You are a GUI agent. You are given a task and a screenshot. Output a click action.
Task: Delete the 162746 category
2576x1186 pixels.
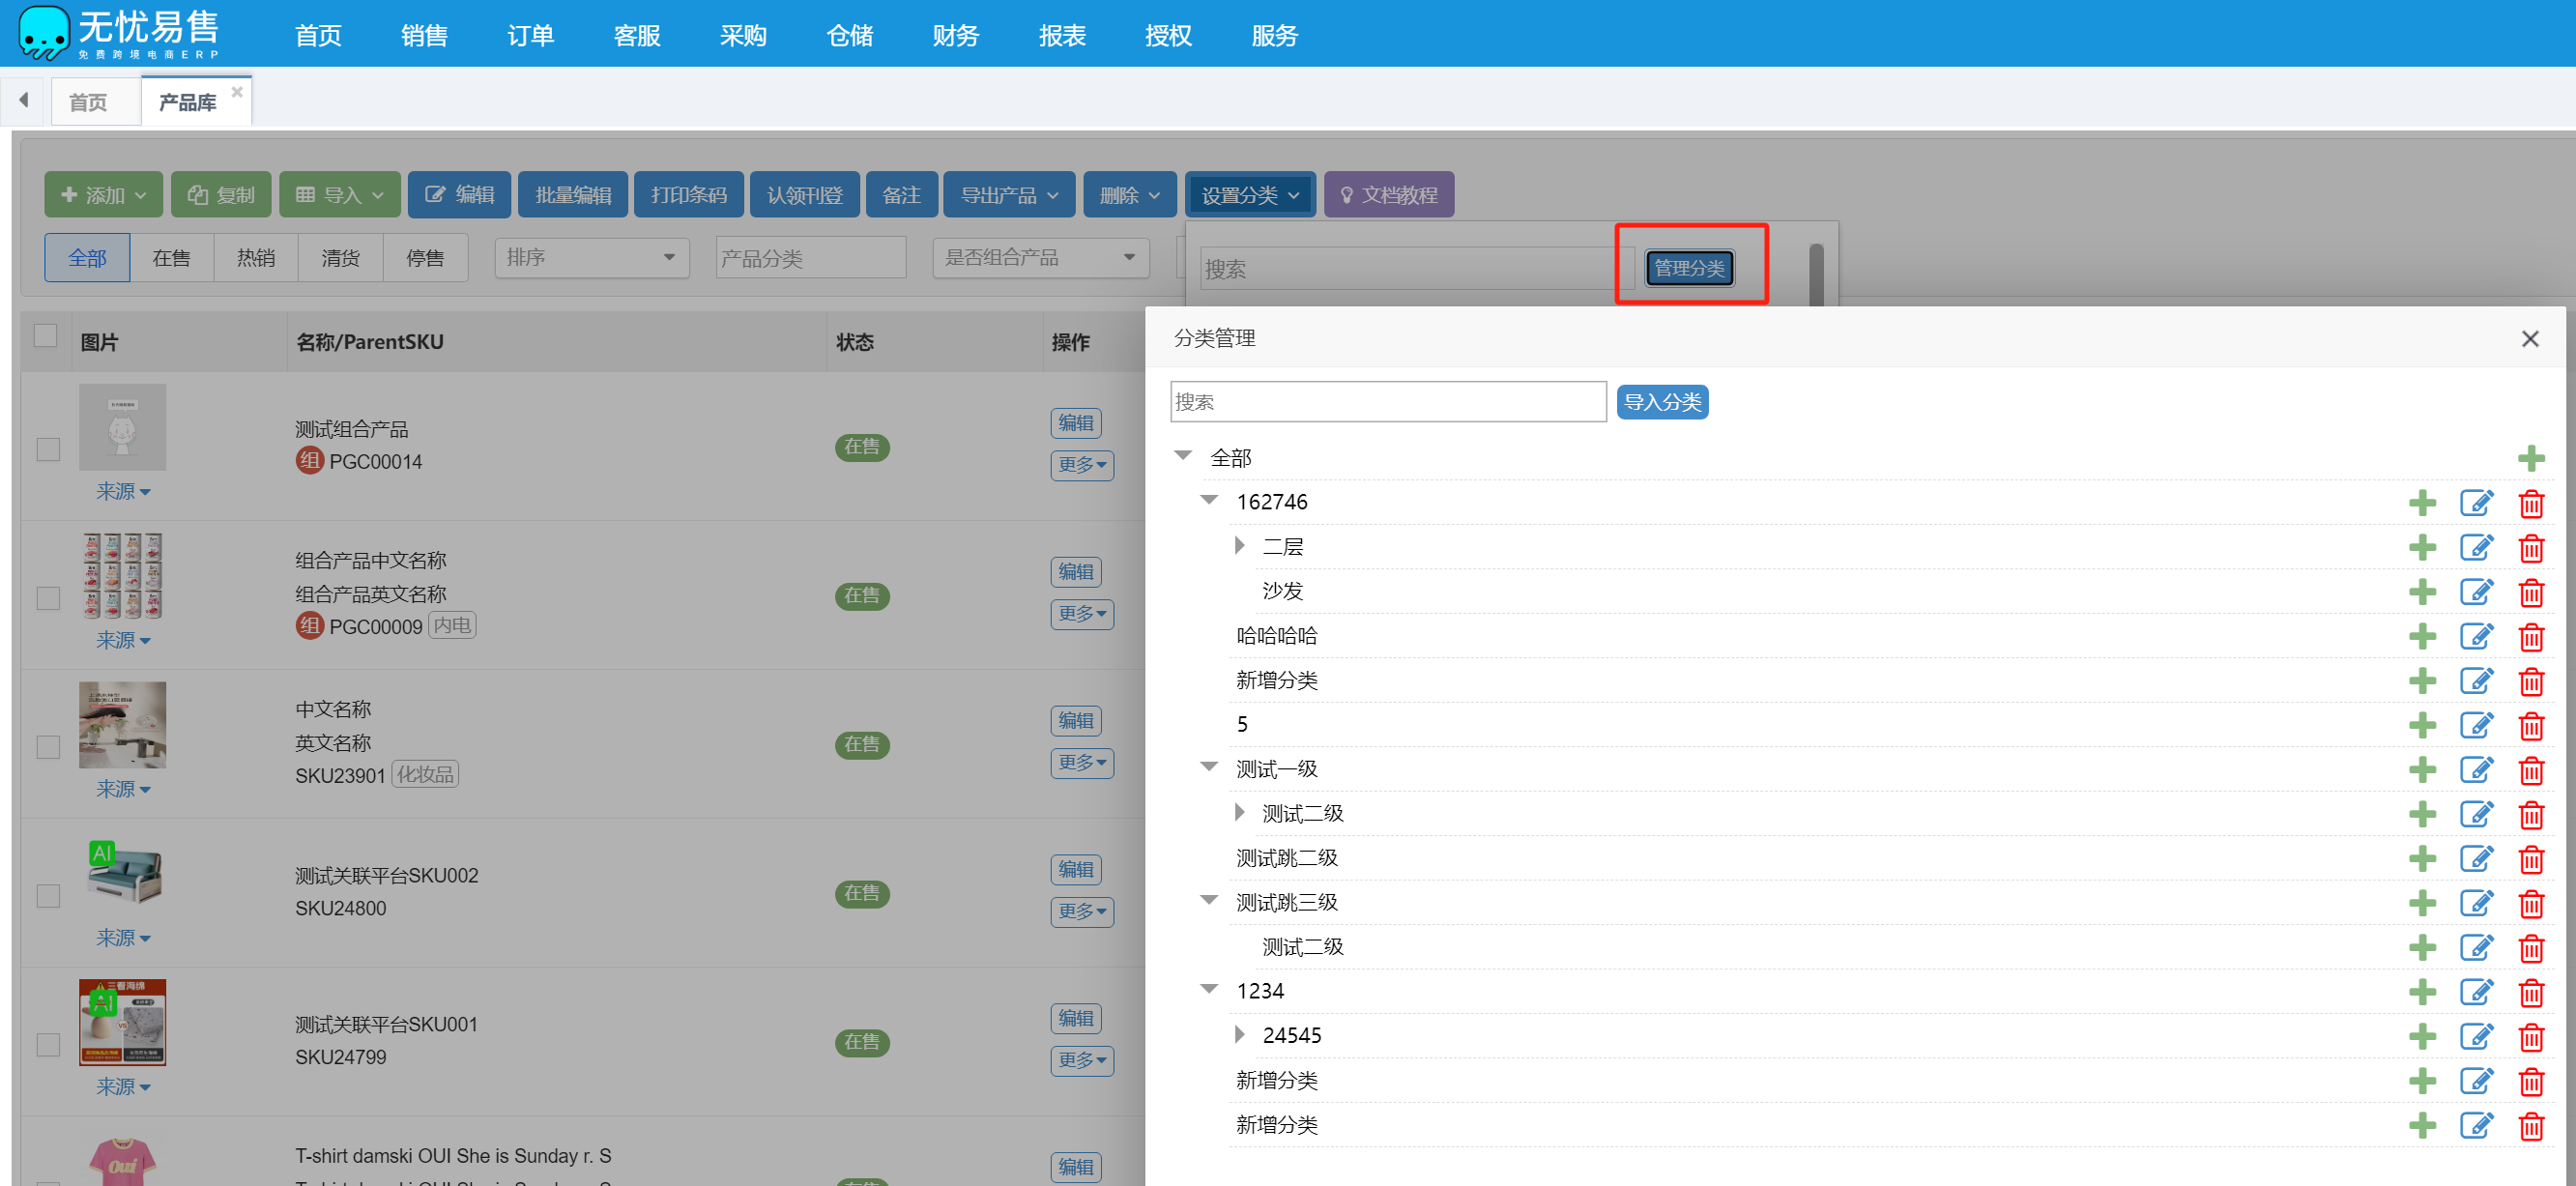pyautogui.click(x=2531, y=503)
